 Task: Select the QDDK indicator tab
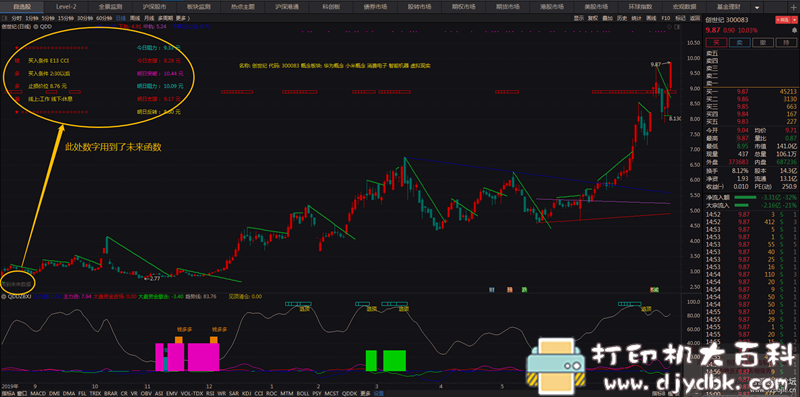click(x=349, y=393)
